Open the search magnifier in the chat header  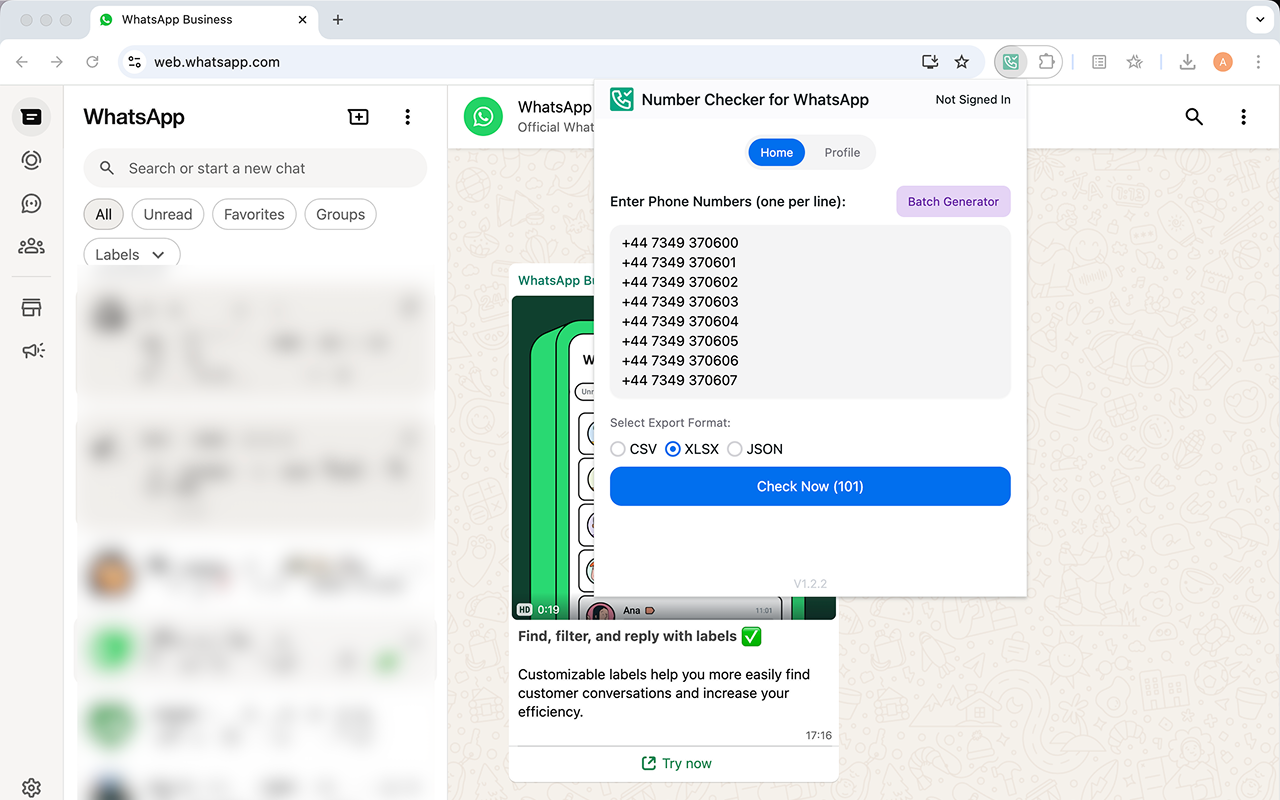1194,117
